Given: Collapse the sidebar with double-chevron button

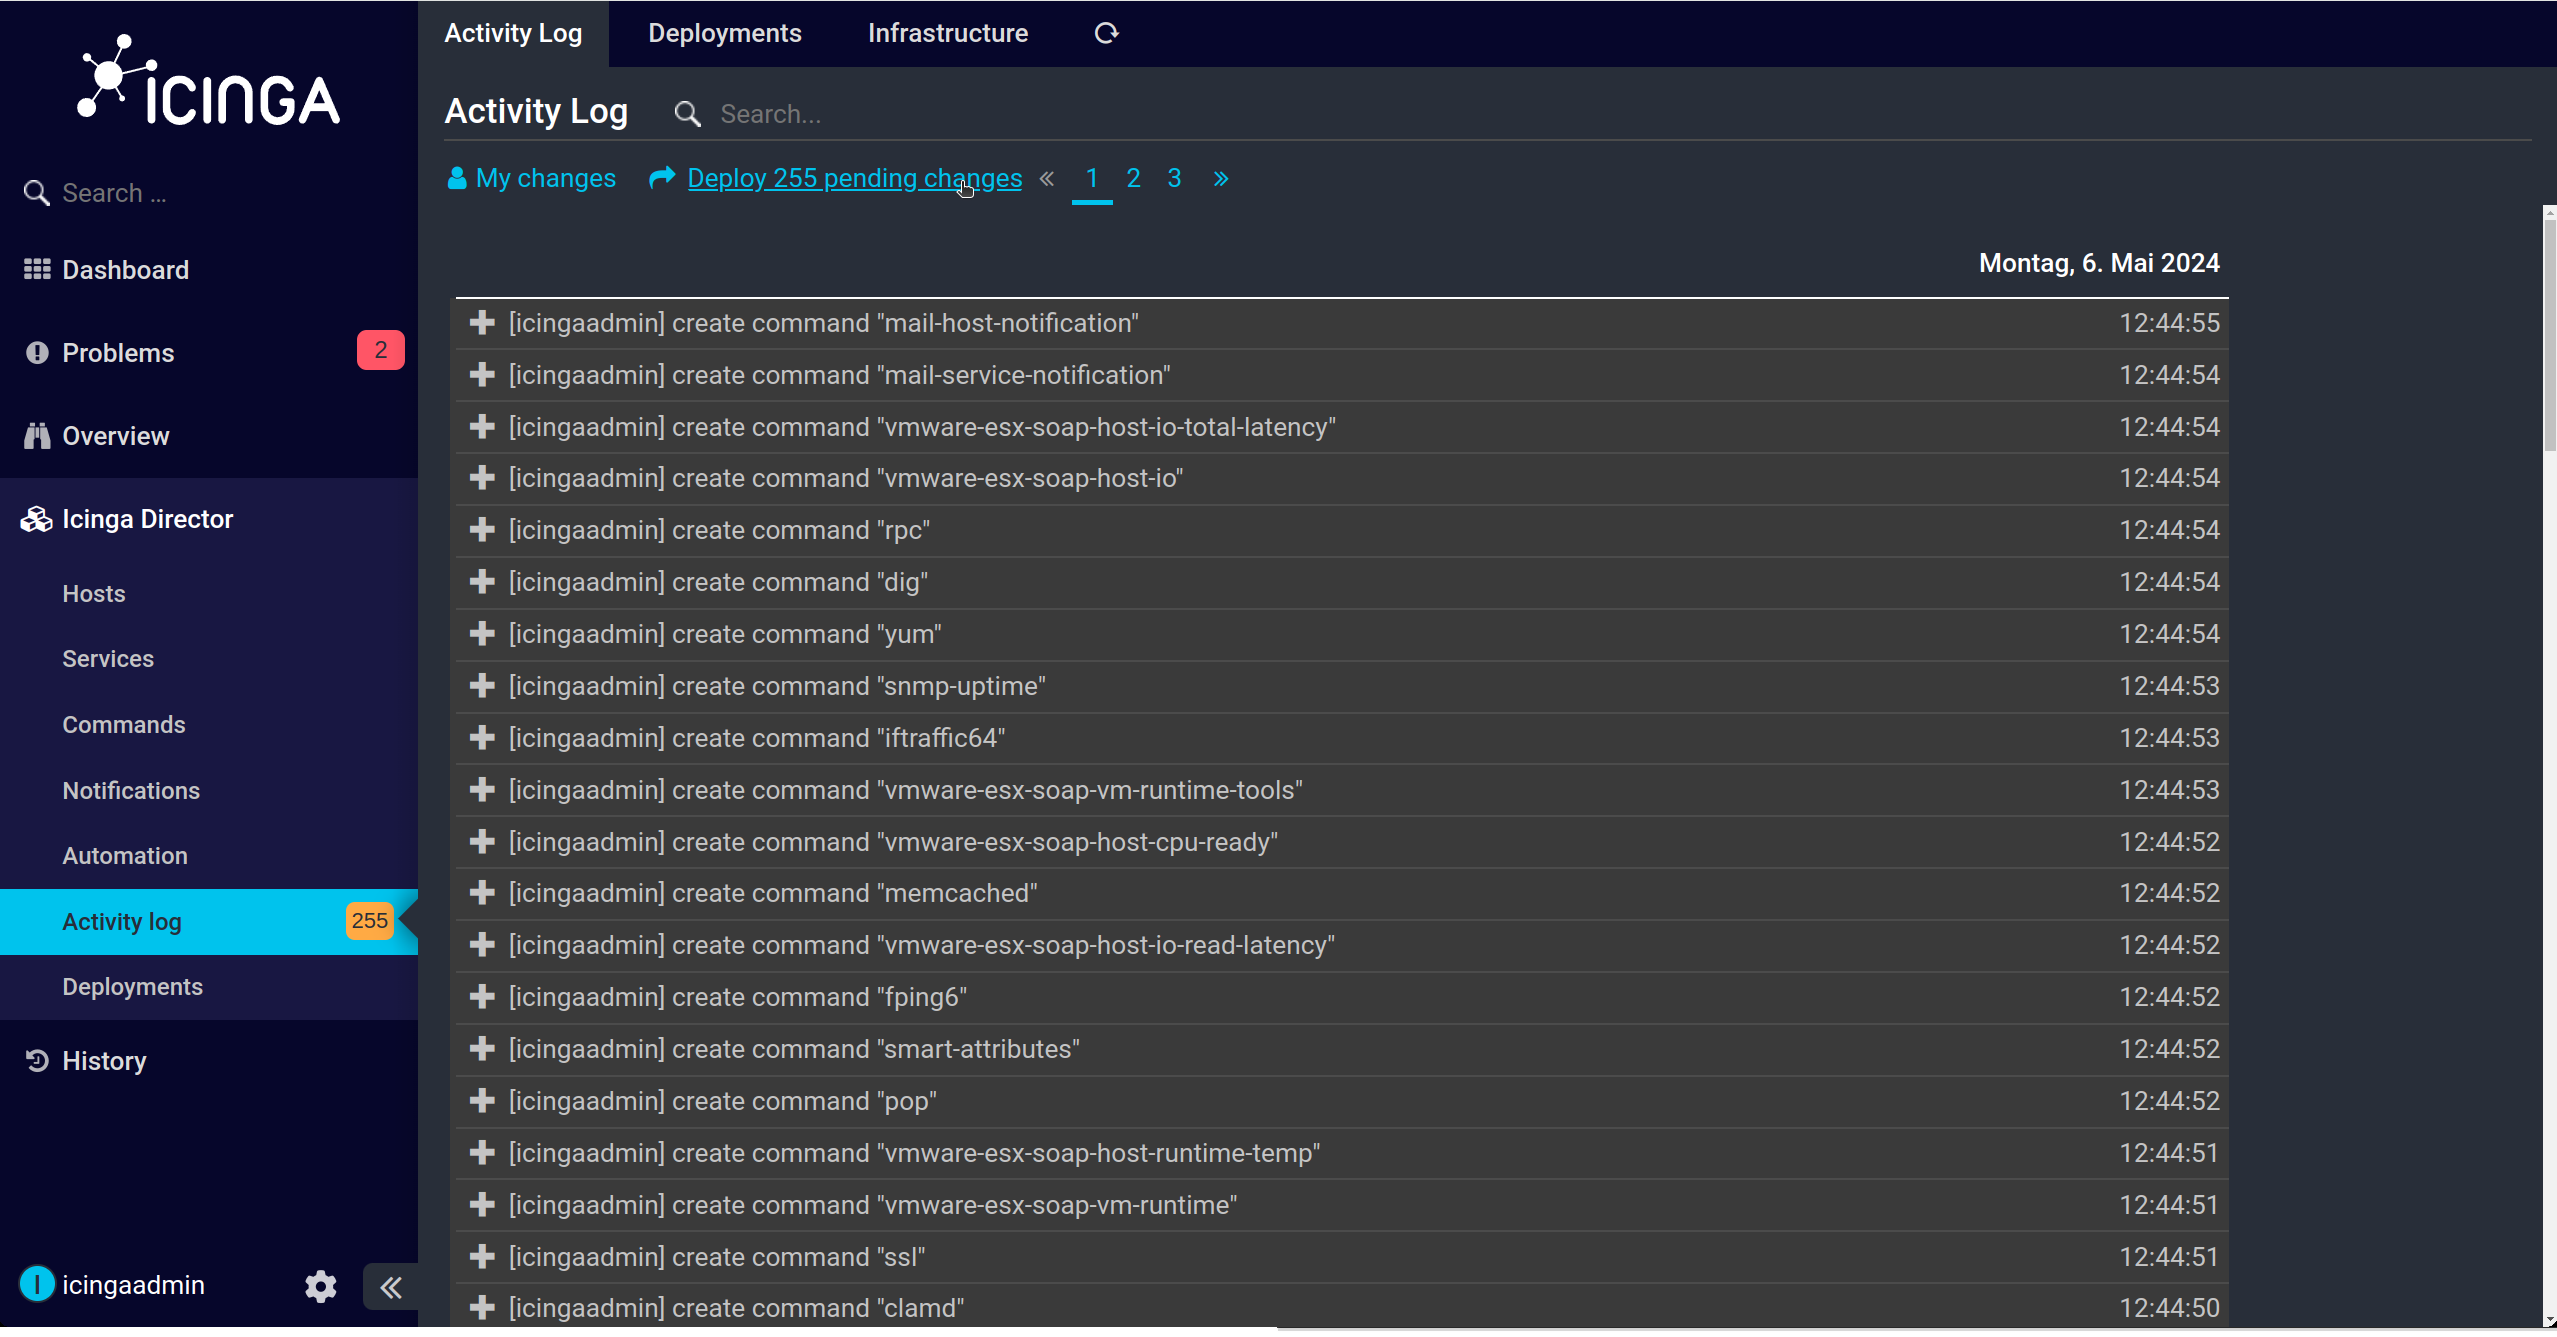Looking at the screenshot, I should 391,1287.
